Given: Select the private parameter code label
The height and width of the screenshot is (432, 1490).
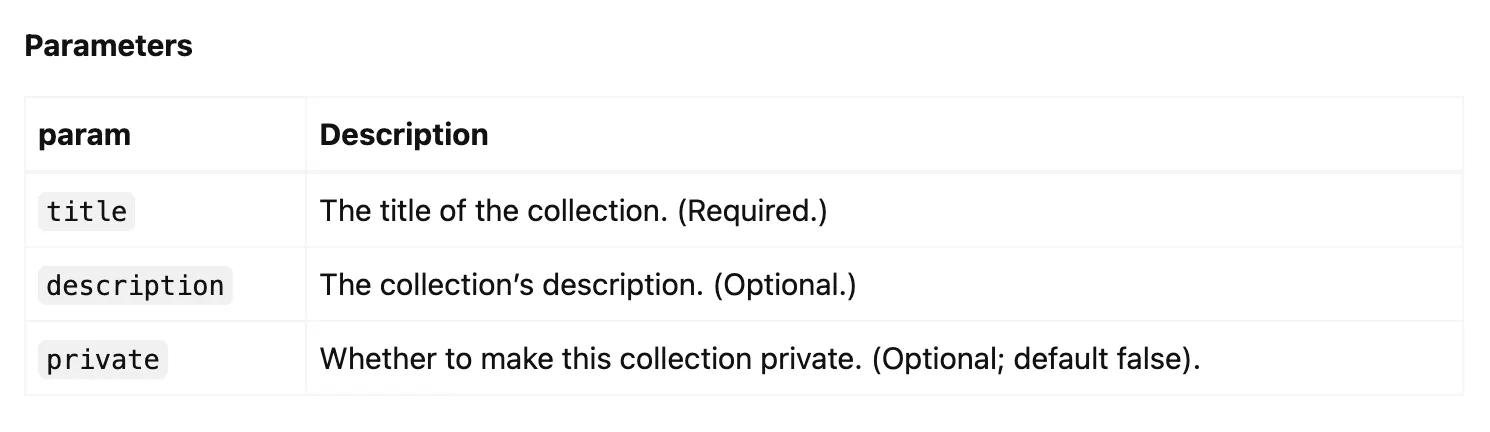Looking at the screenshot, I should click(103, 360).
